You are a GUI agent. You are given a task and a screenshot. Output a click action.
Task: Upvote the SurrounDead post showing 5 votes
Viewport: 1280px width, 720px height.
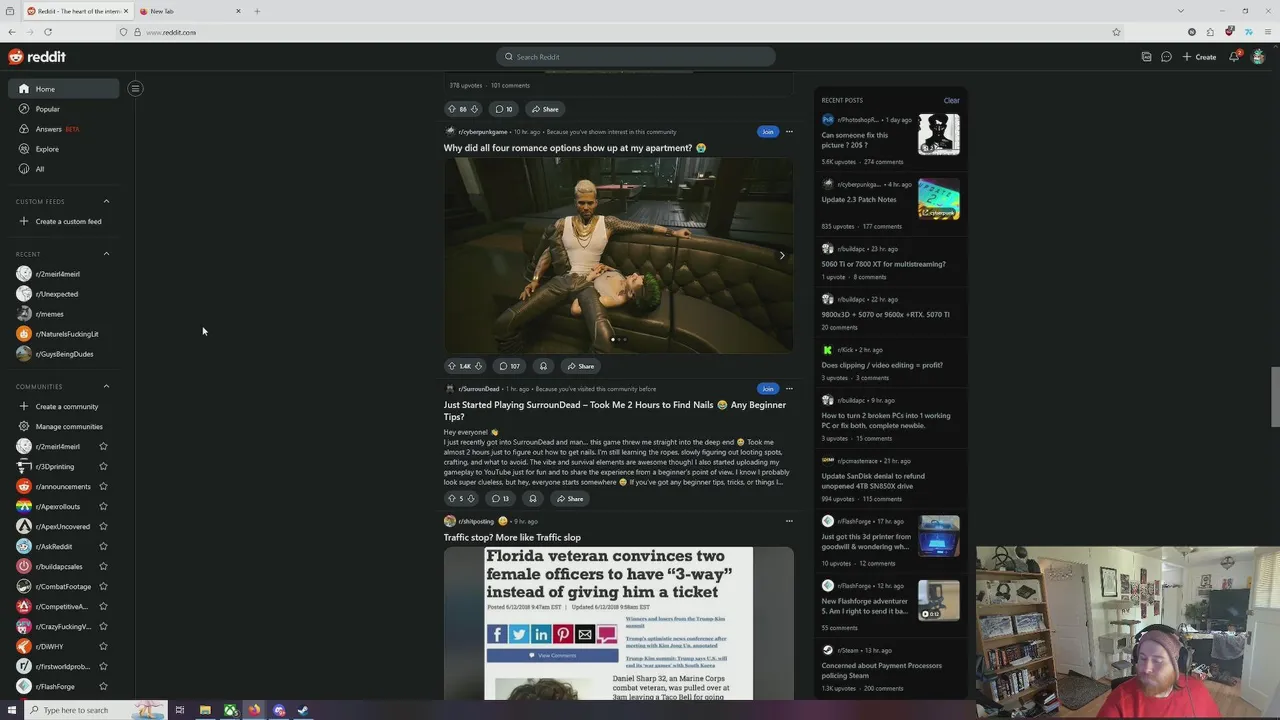[451, 498]
